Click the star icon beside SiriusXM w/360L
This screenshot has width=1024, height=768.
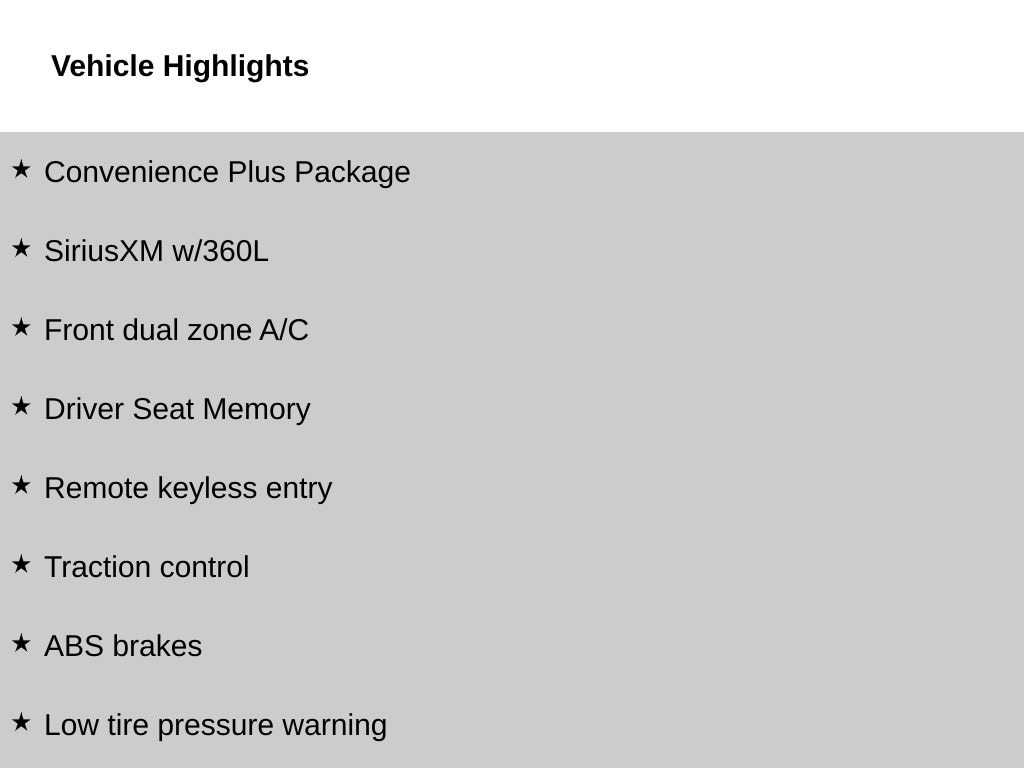(21, 248)
